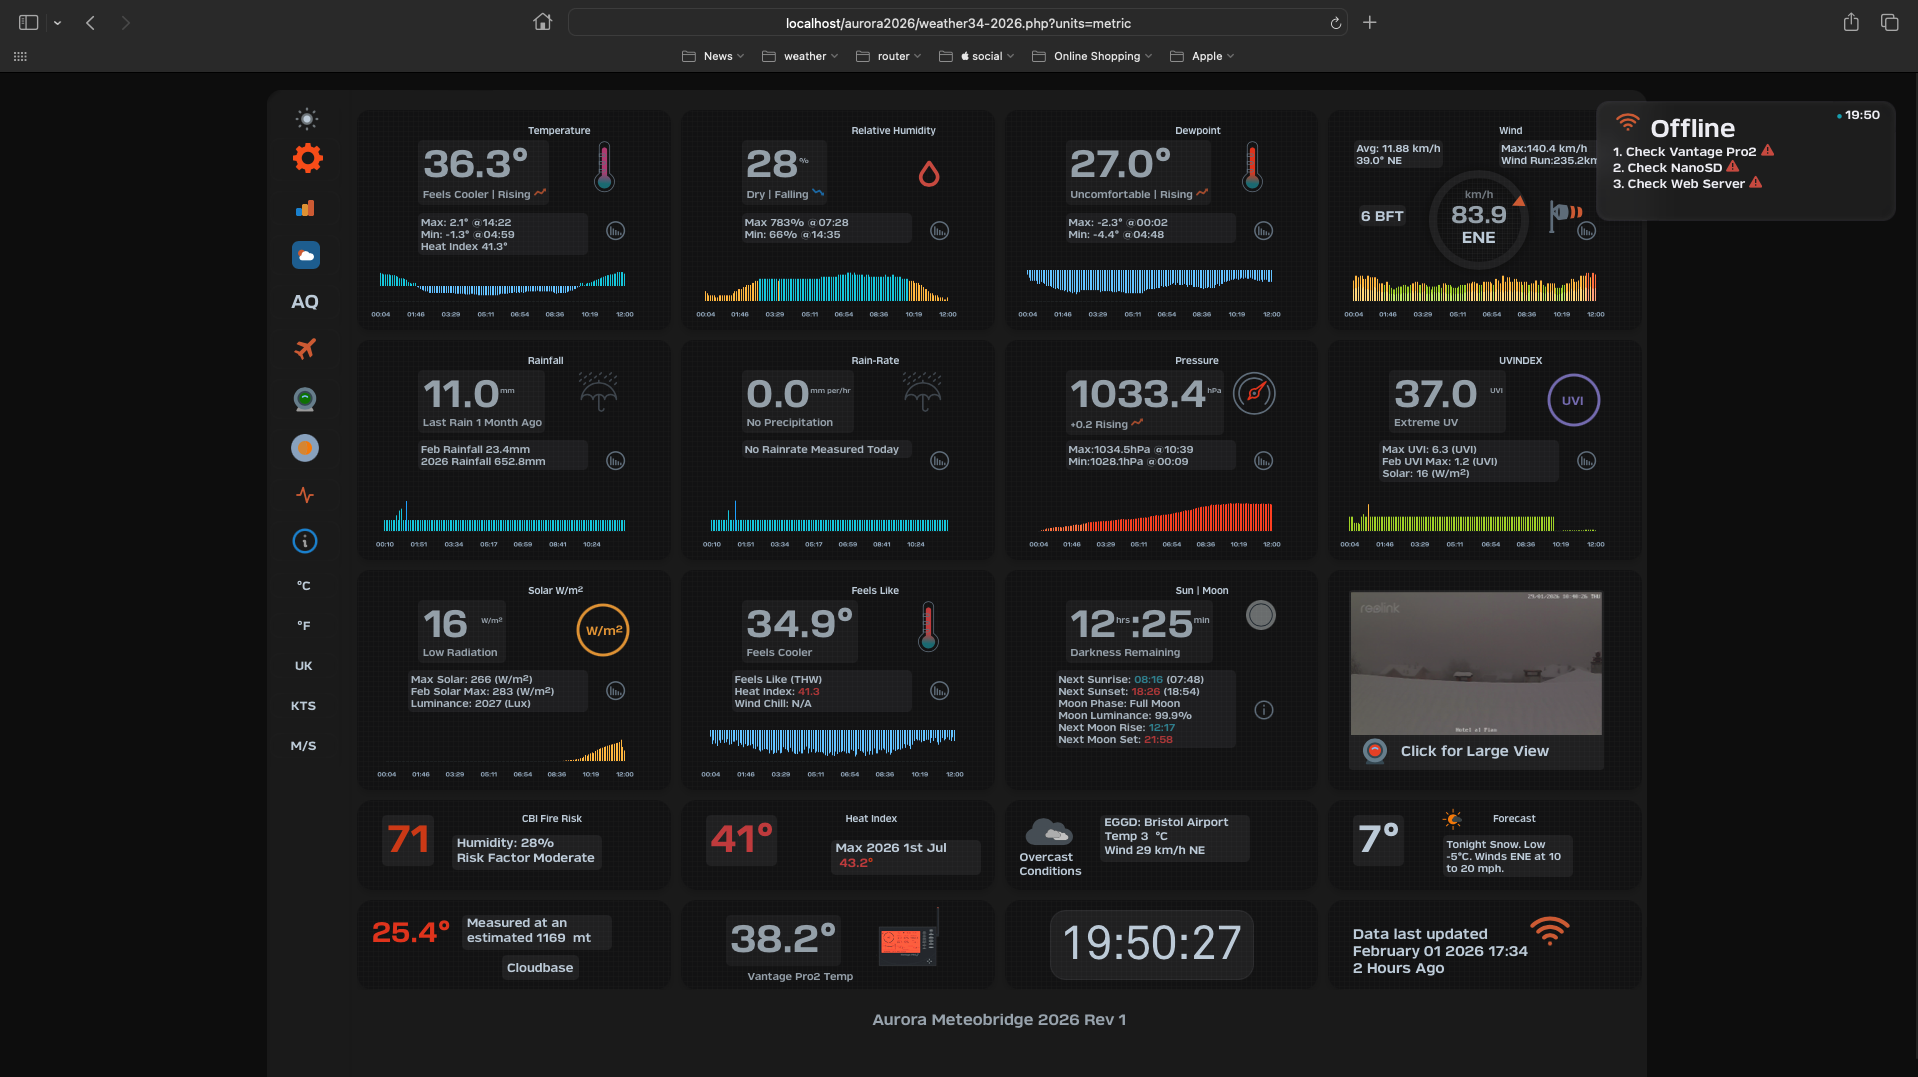This screenshot has width=1918, height=1077.
Task: Open the webcam icon in sidebar
Action: (x=305, y=400)
